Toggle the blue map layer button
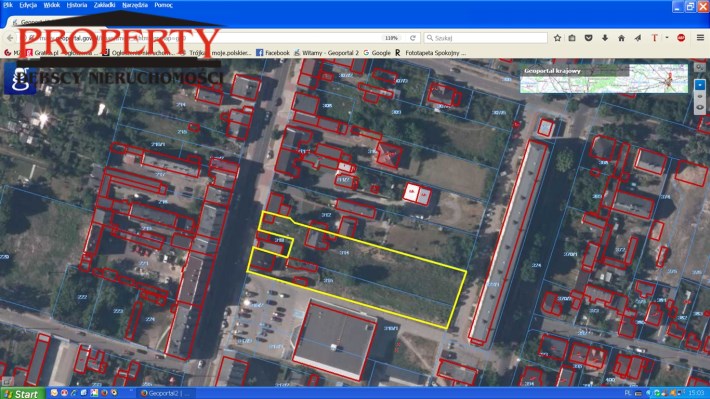Screen dimensions: 710x399 [700, 85]
